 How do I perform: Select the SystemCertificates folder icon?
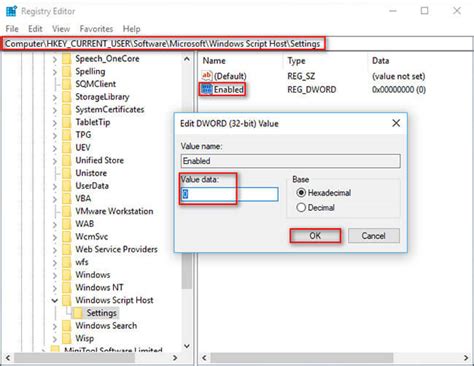point(67,110)
